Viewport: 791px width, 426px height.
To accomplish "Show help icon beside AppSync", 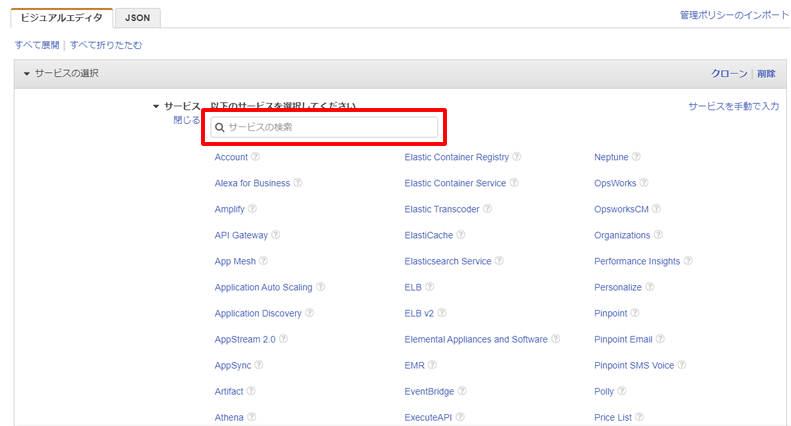I will click(x=259, y=365).
